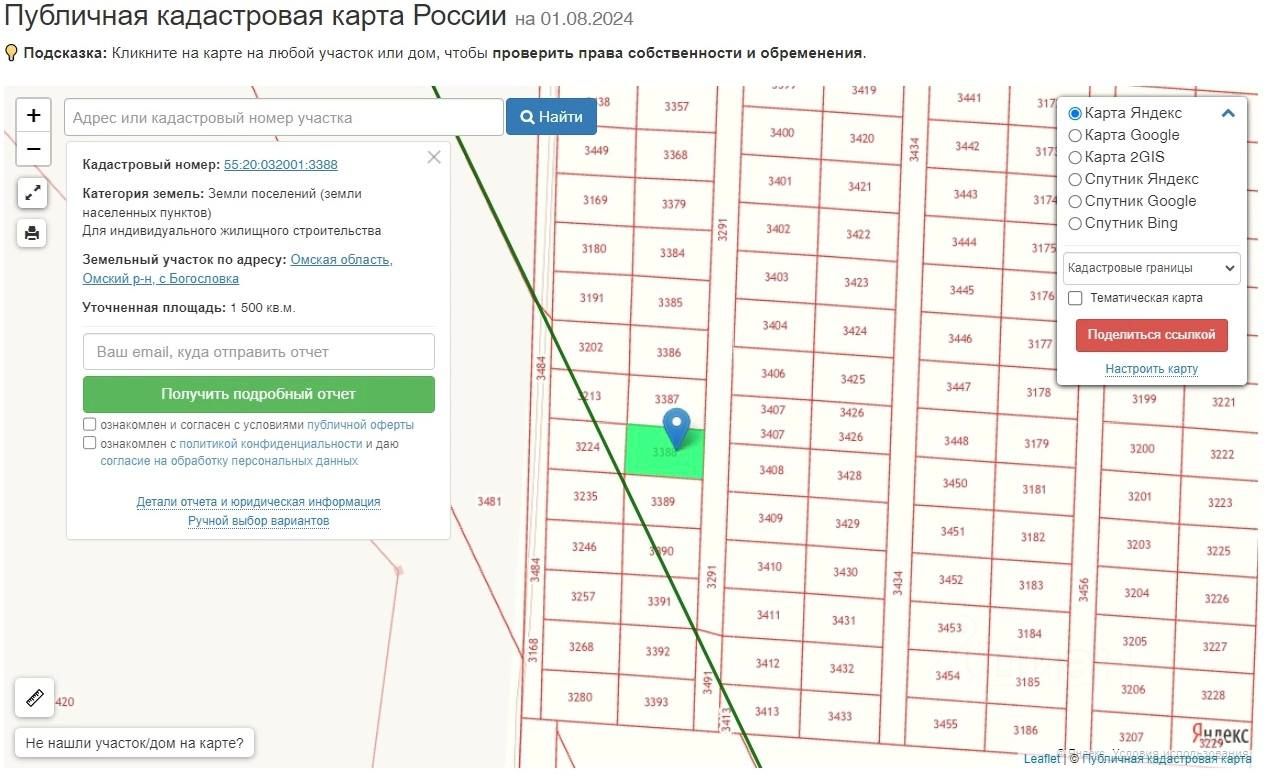1266x783 pixels.
Task: Click the blue map pin marker
Action: 677,428
